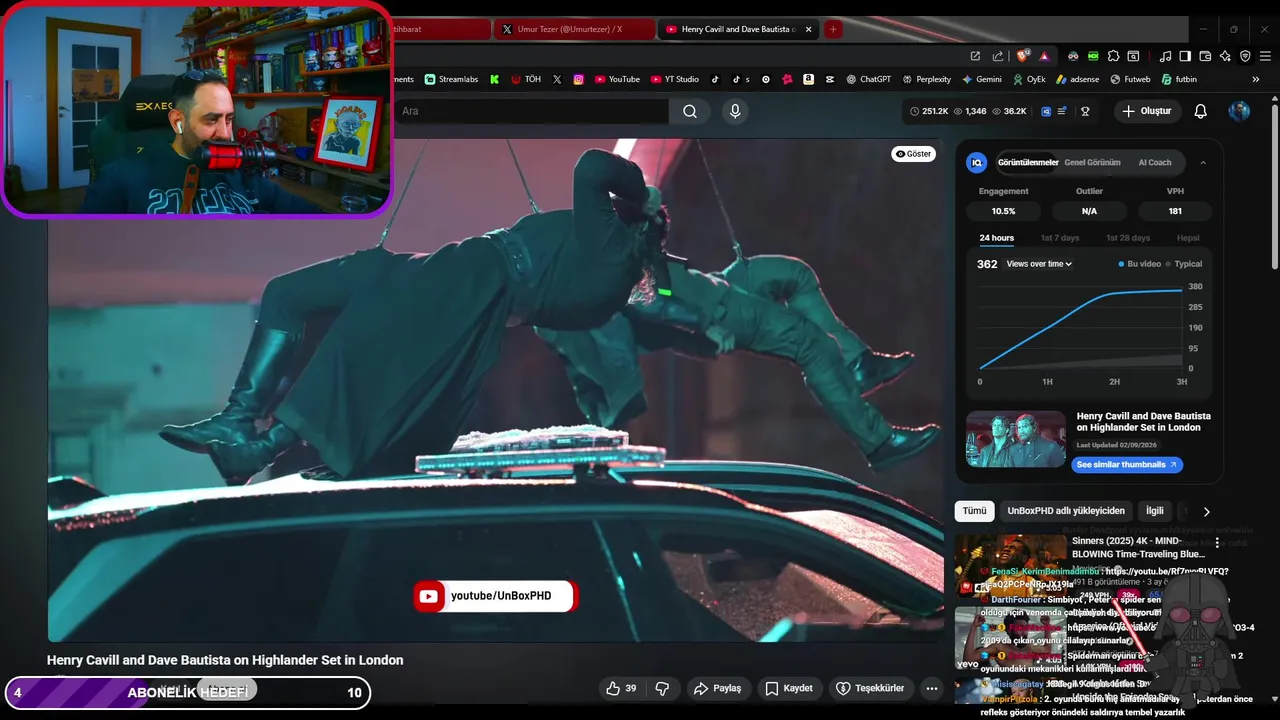
Task: Click the YouTube search magnifier button
Action: point(690,111)
